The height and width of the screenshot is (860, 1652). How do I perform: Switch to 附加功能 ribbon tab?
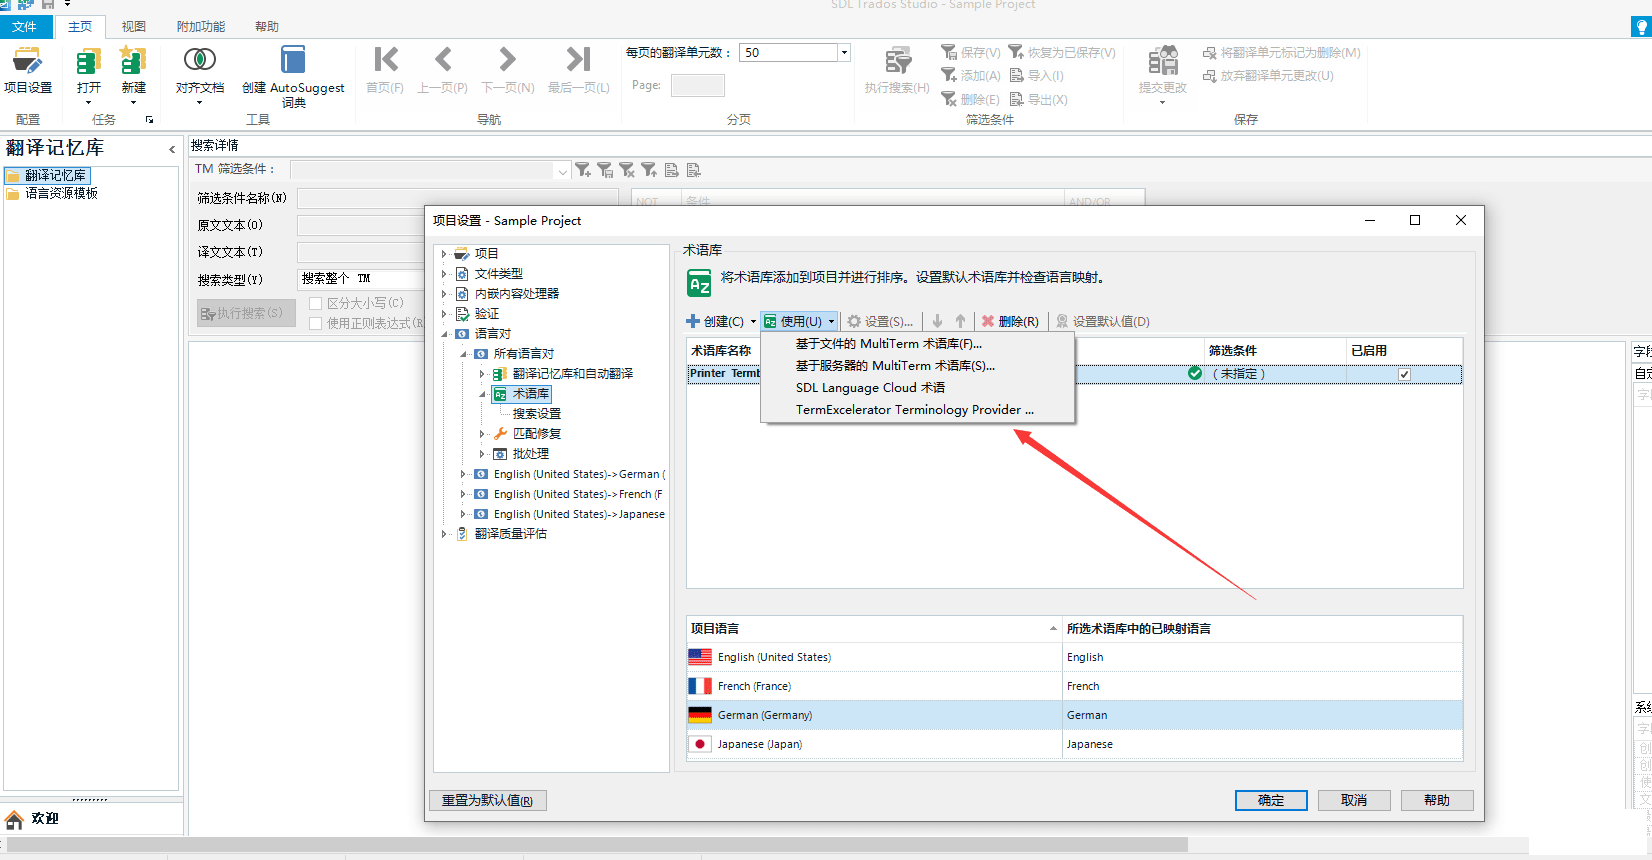(x=201, y=26)
